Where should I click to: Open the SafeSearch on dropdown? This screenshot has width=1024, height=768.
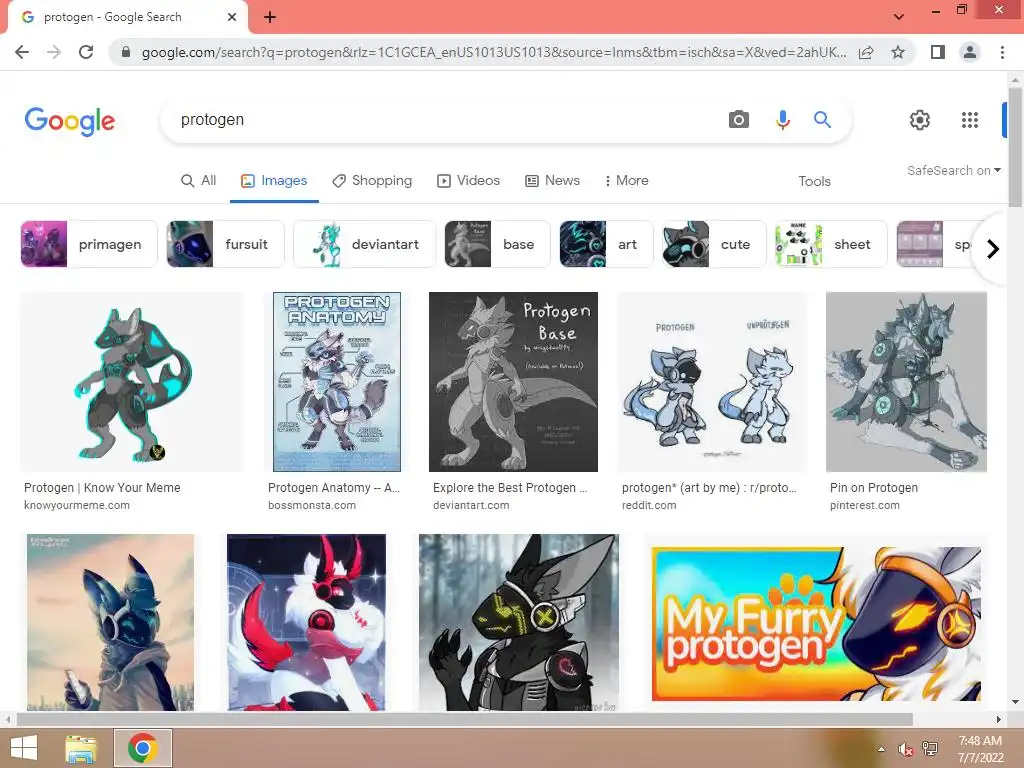(x=953, y=170)
